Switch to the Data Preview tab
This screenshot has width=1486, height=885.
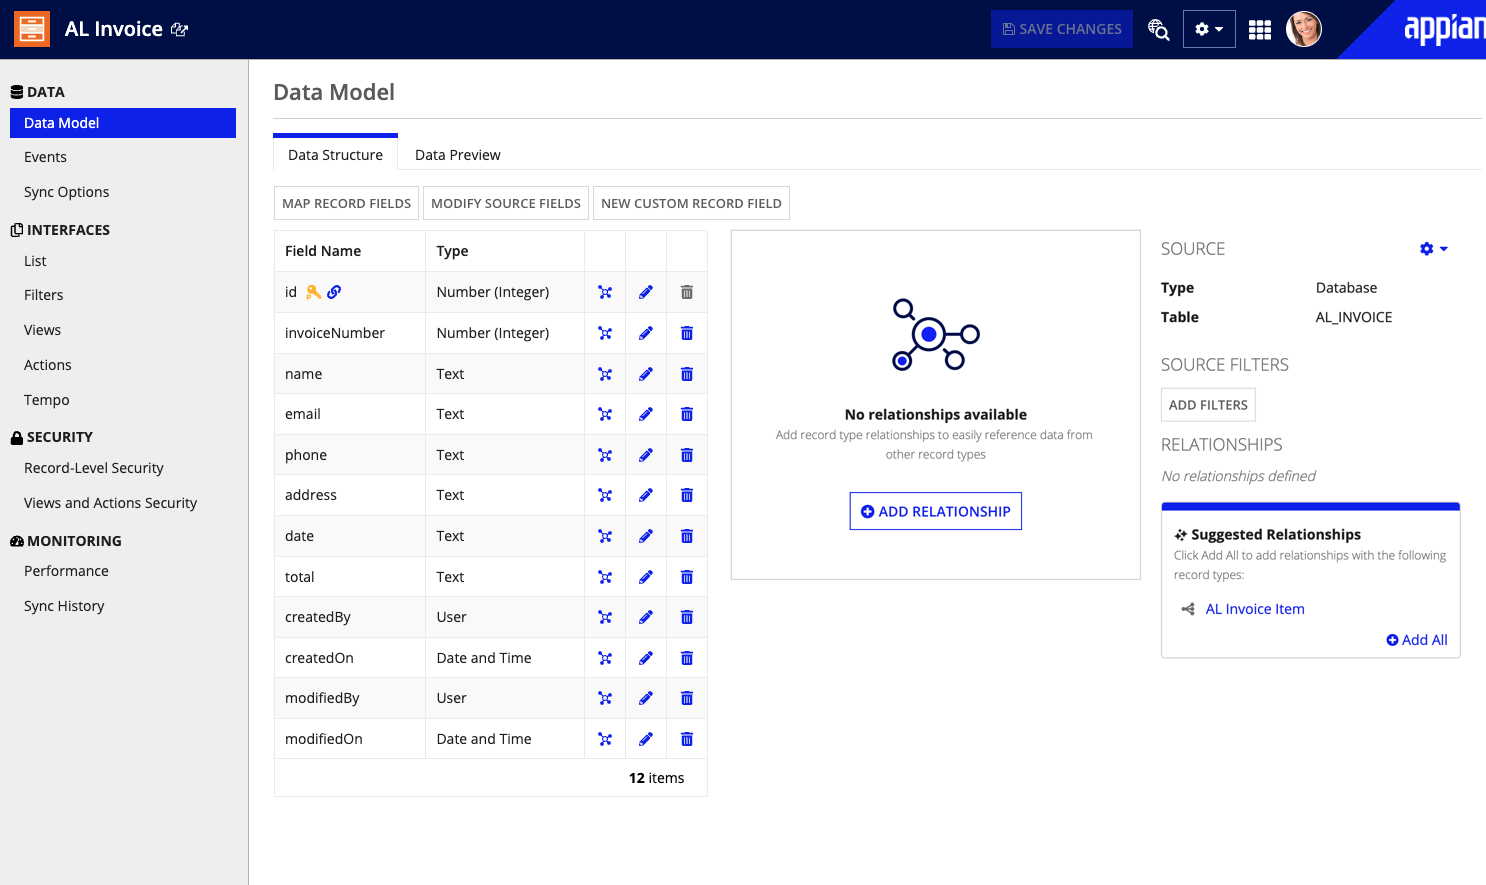(458, 155)
